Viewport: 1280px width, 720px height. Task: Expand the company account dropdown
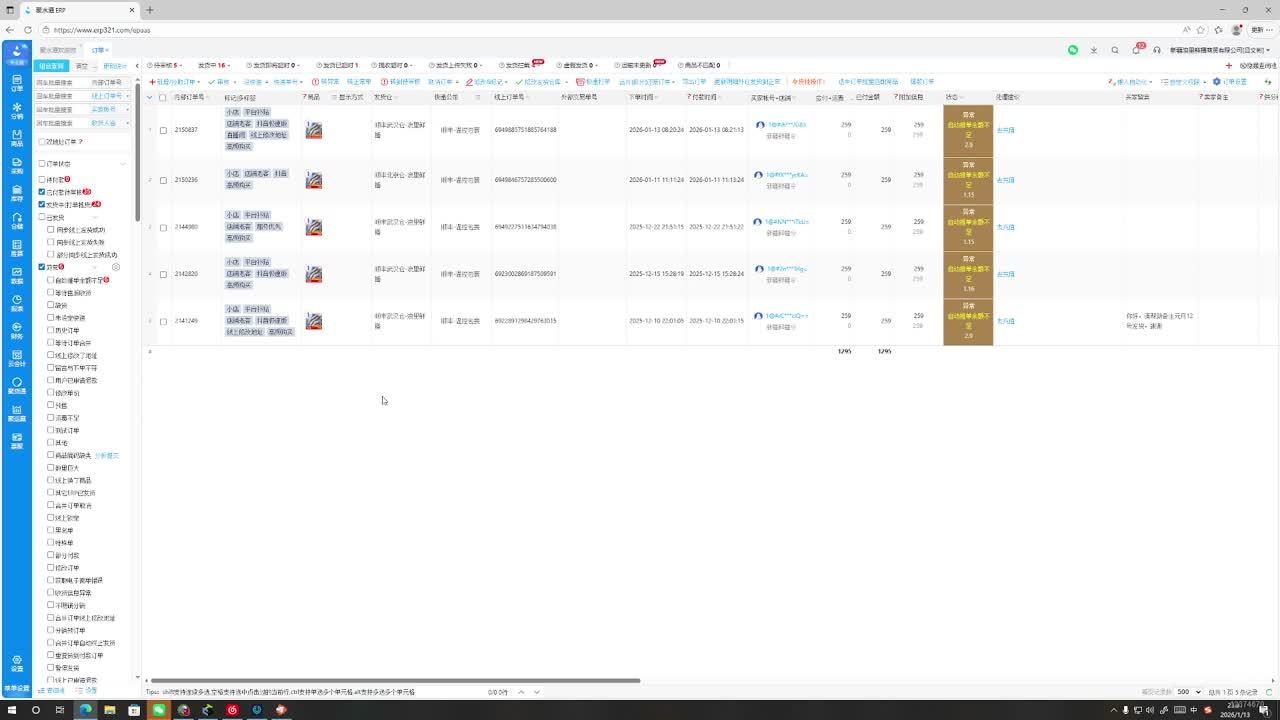(x=1269, y=50)
